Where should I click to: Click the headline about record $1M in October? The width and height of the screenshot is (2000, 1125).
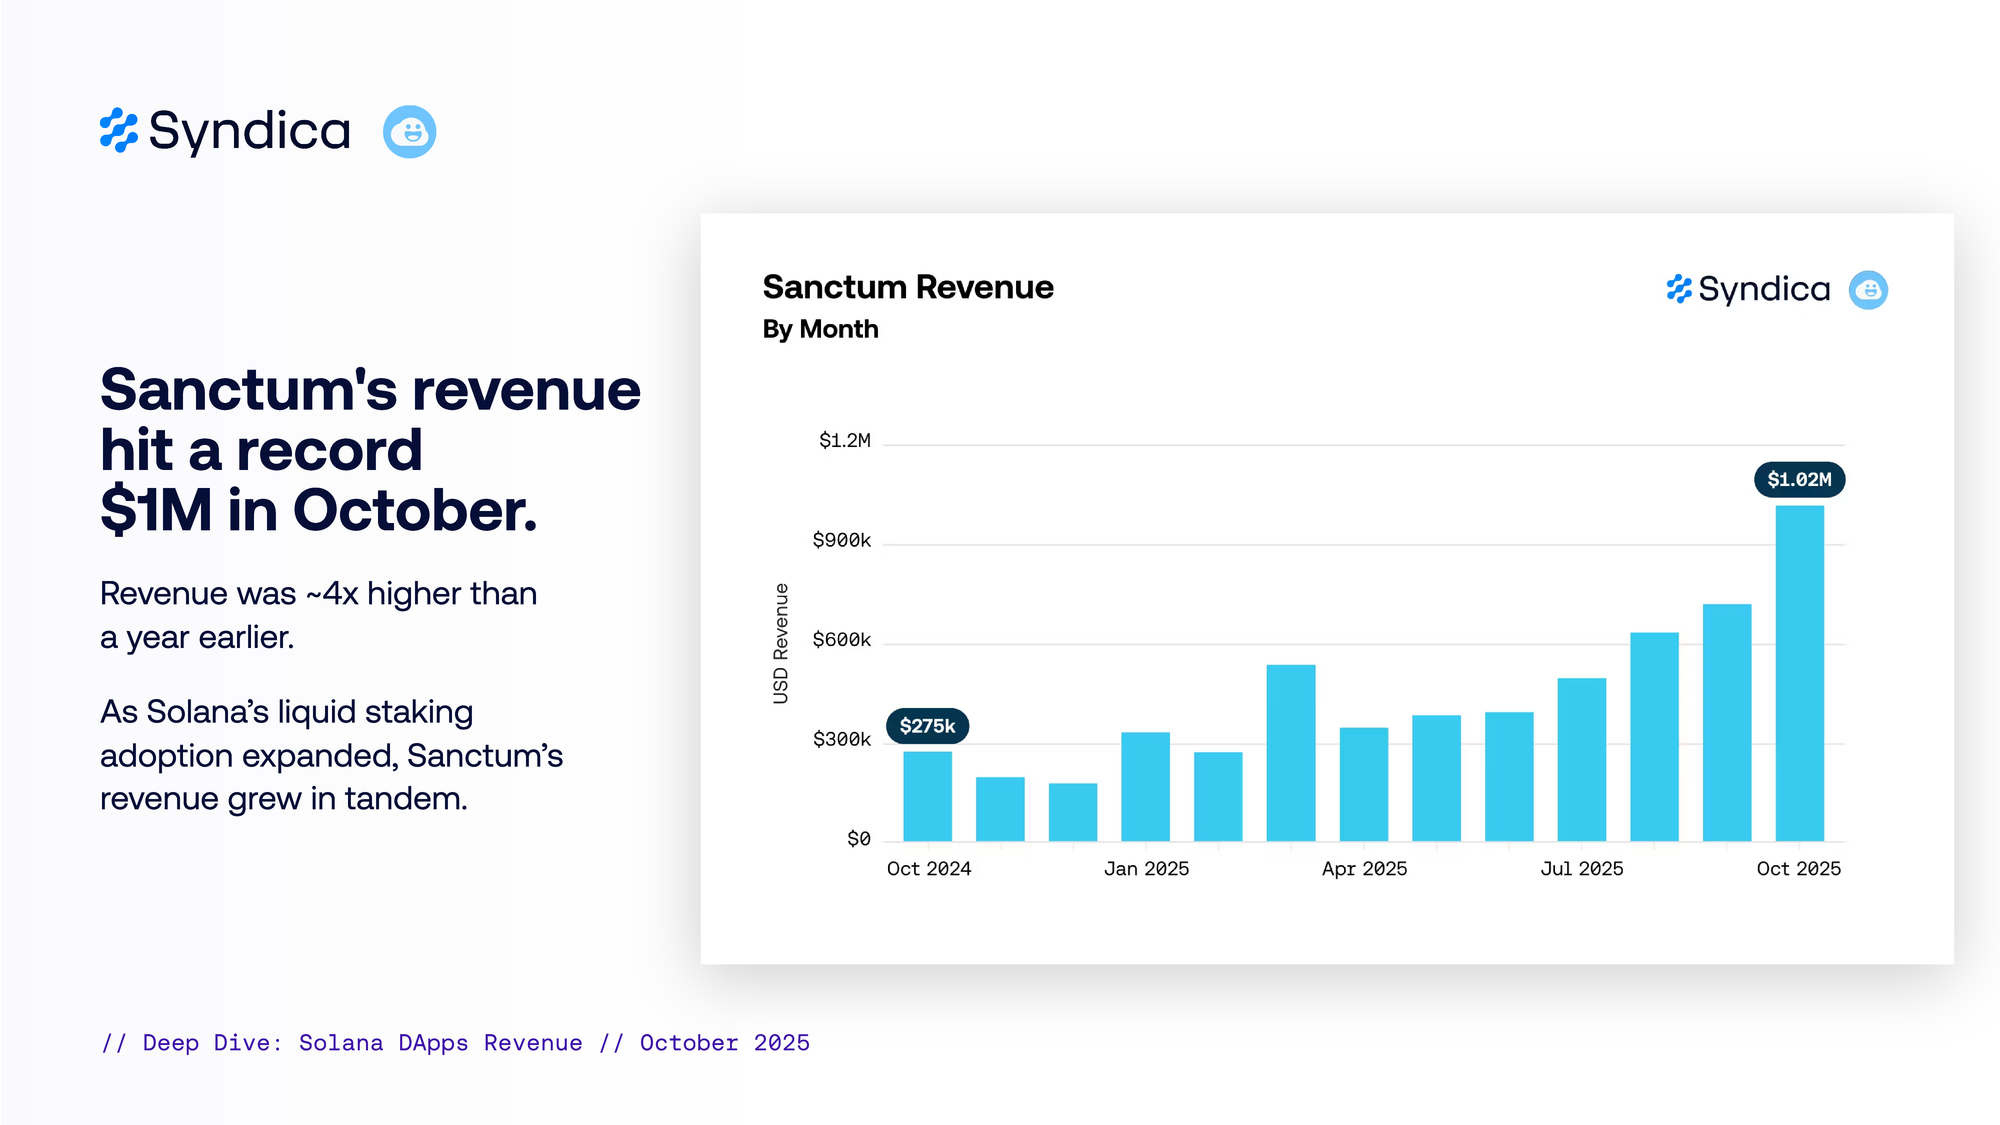point(370,450)
